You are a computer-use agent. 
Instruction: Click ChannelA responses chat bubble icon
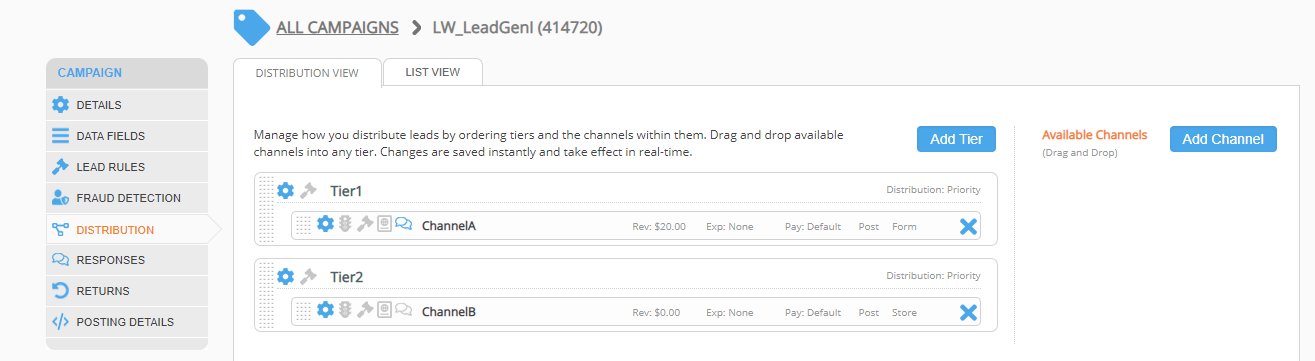click(404, 225)
